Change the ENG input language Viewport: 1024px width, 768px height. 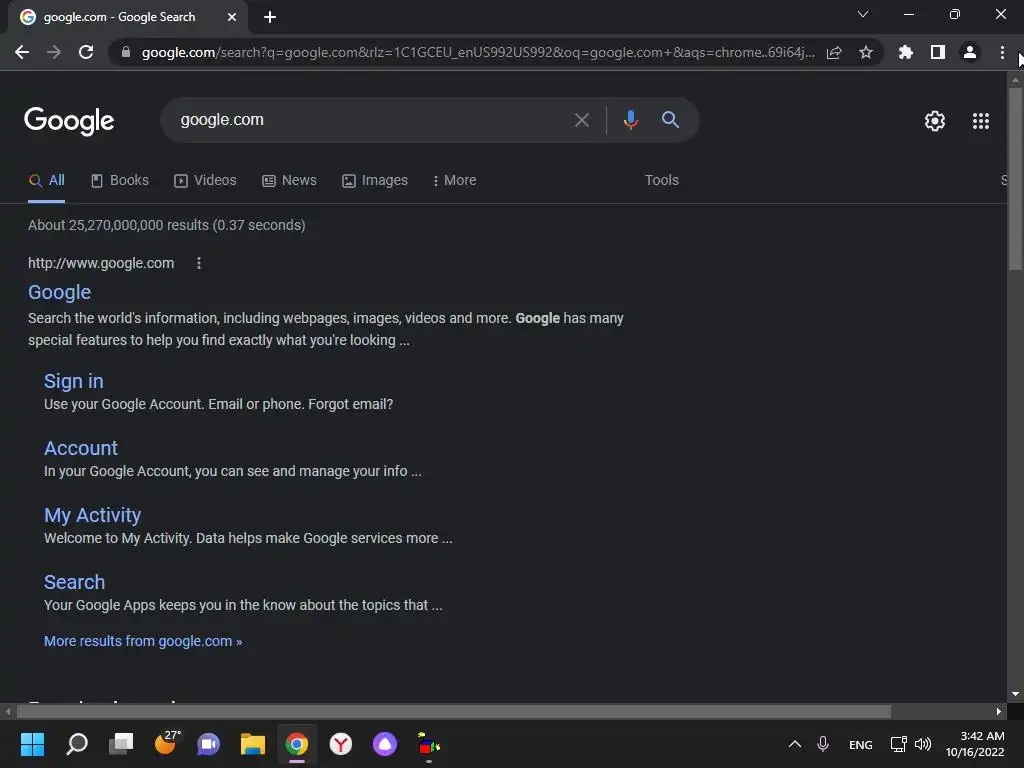861,744
